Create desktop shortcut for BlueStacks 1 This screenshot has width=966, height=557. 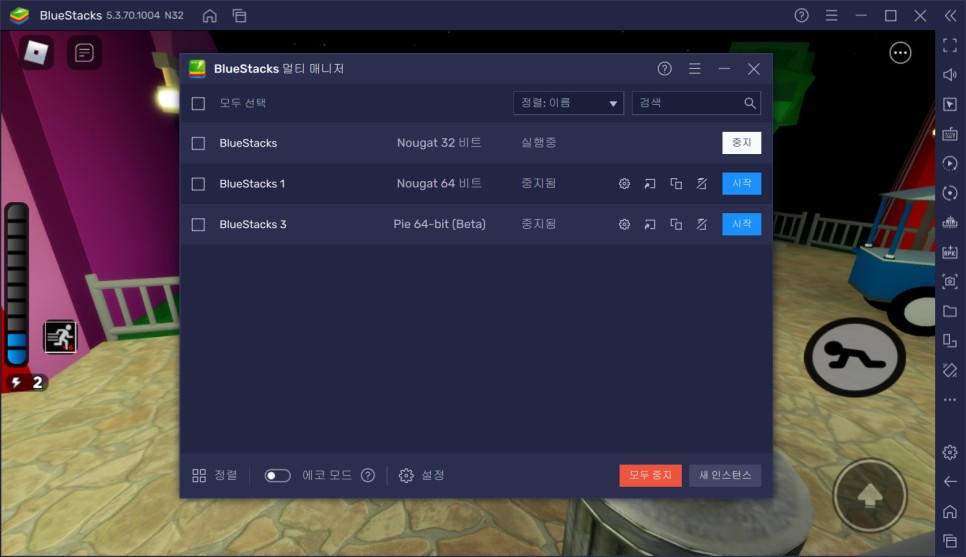click(x=650, y=184)
